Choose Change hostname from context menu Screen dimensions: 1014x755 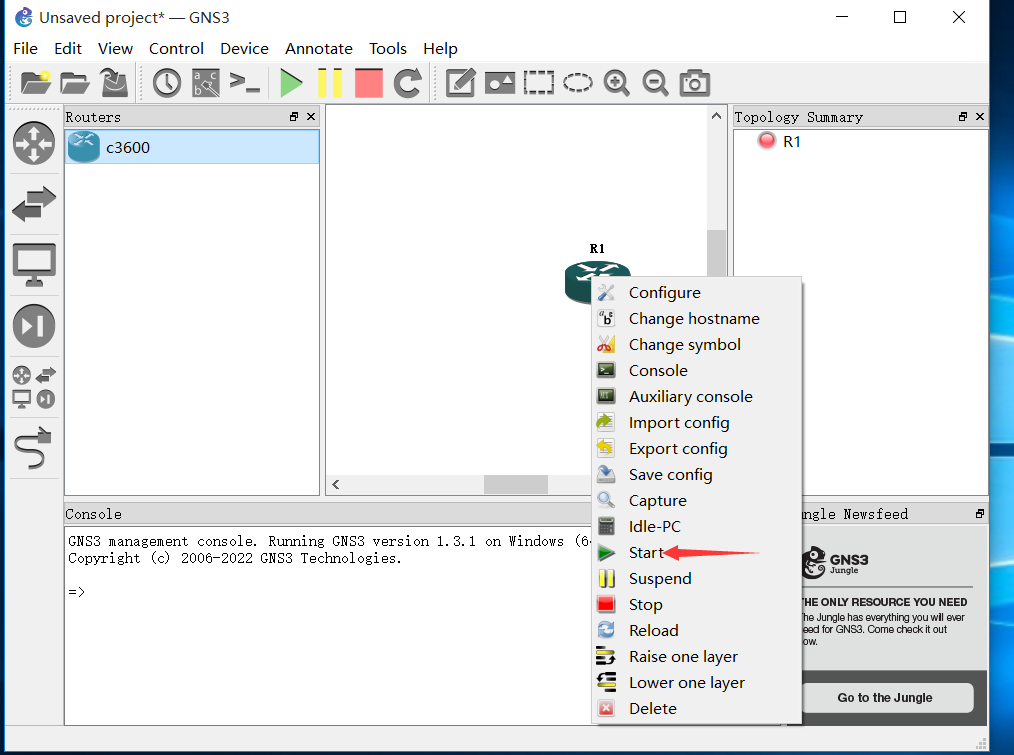click(x=696, y=318)
